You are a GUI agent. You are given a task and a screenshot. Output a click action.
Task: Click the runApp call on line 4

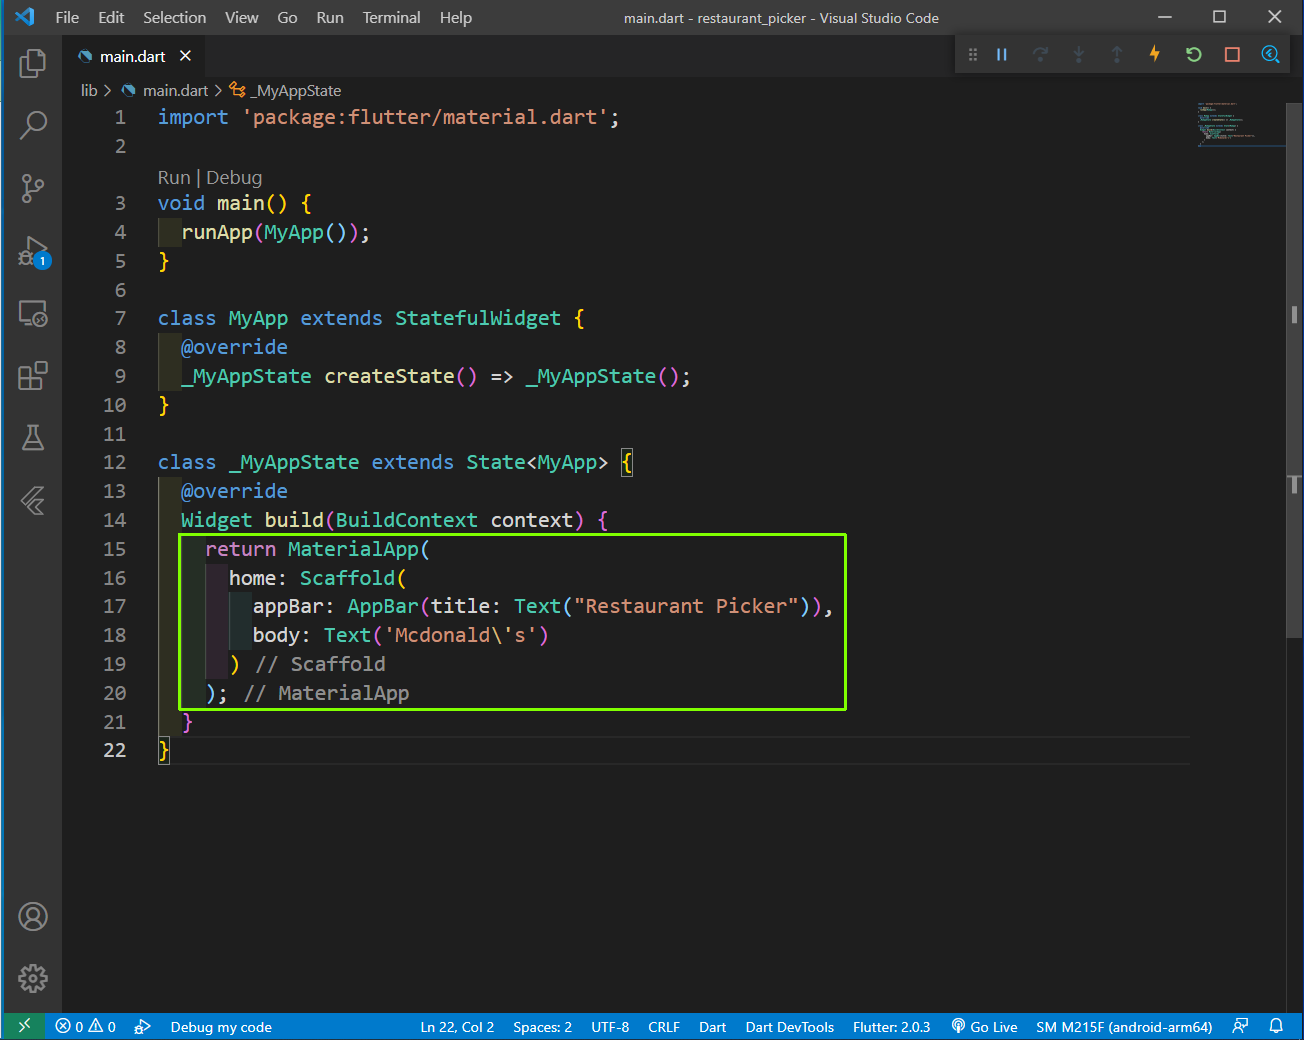(x=217, y=232)
